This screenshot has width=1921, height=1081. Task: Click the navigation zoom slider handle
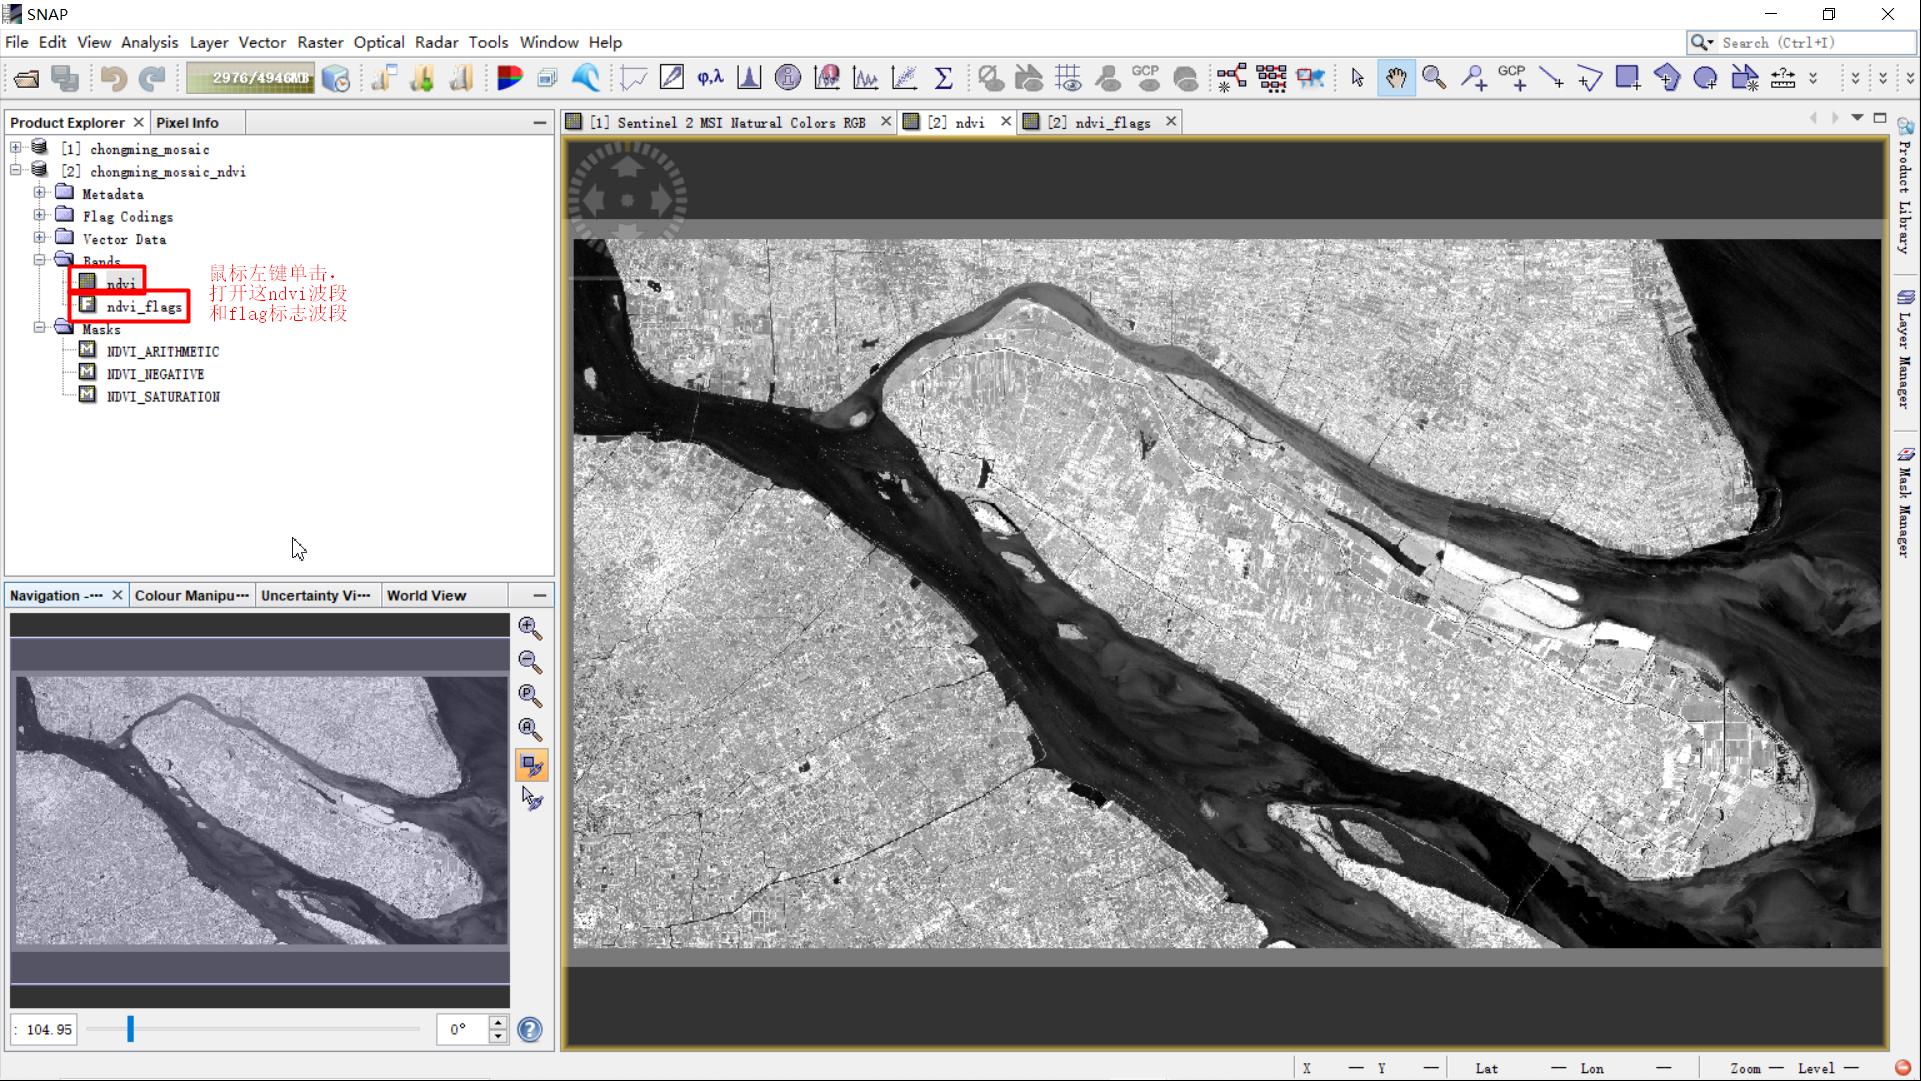[x=130, y=1029]
